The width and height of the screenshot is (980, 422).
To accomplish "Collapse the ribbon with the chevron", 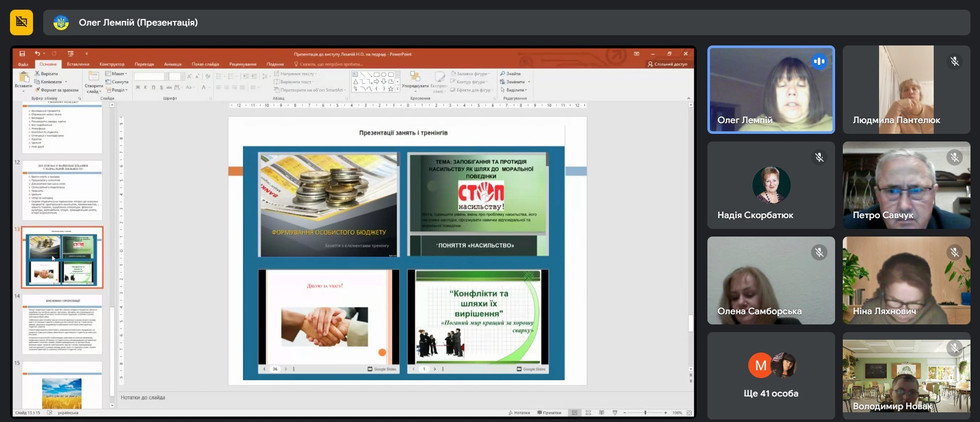I will tap(688, 99).
